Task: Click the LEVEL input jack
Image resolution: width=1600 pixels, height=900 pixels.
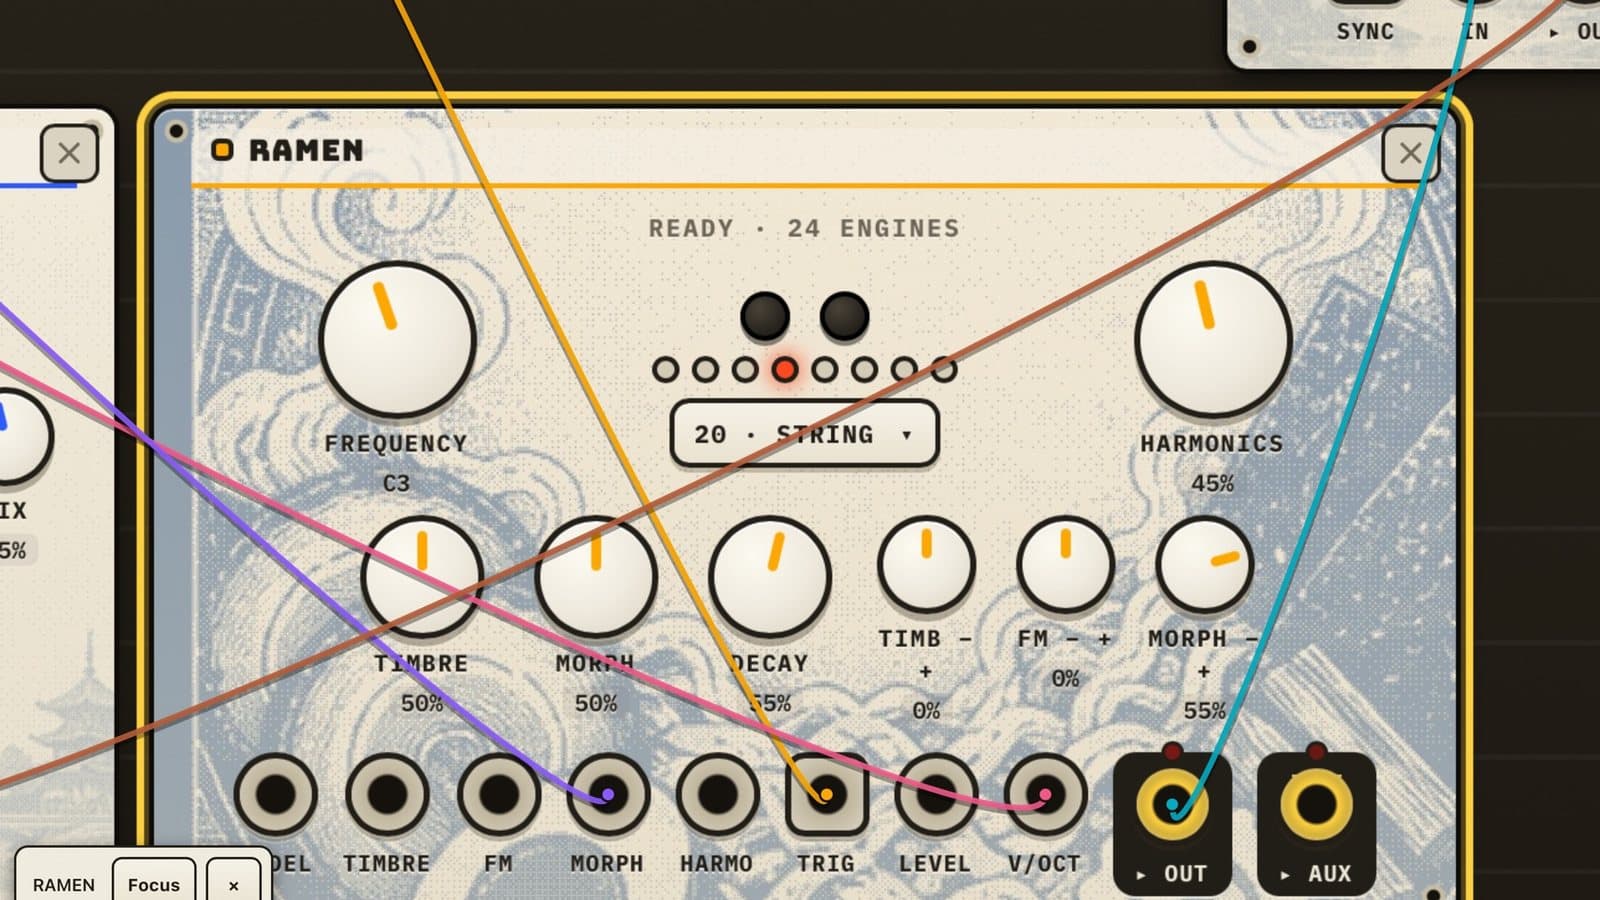Action: click(936, 795)
